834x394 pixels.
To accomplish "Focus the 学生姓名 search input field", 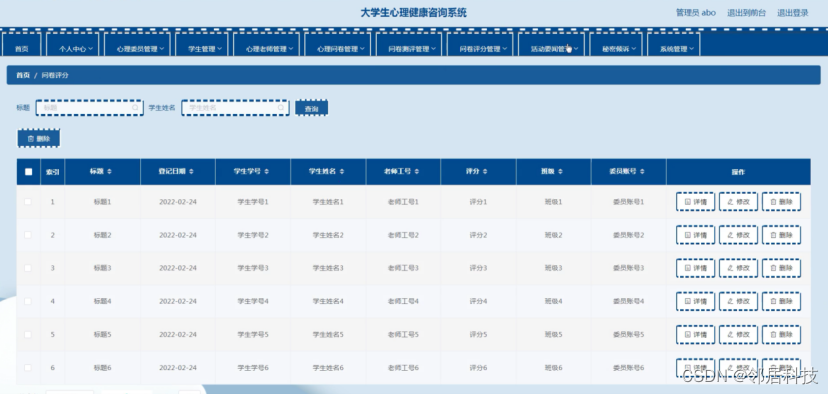I will pyautogui.click(x=235, y=108).
